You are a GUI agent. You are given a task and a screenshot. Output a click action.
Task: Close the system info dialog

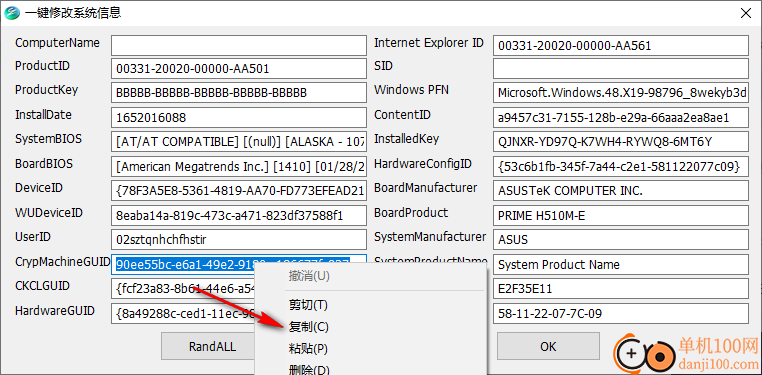click(745, 13)
